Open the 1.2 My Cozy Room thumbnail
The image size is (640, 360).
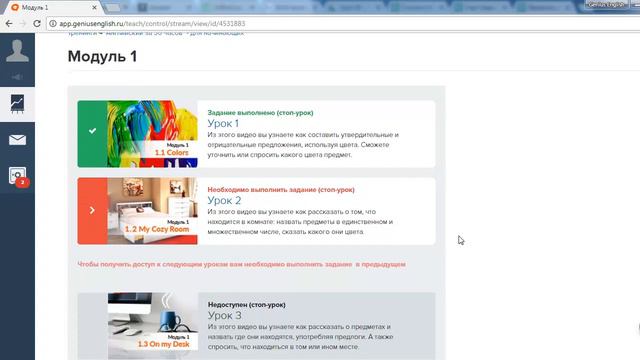click(x=152, y=211)
